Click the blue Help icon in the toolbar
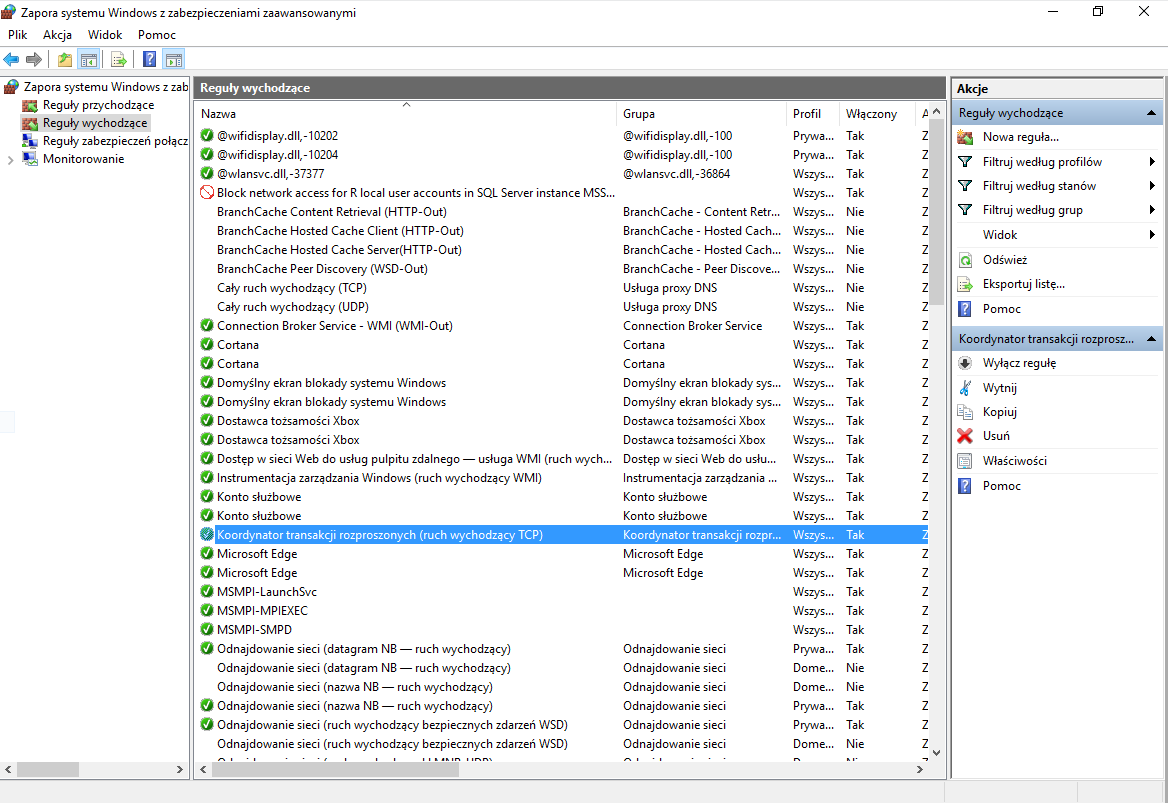1168x803 pixels. click(x=149, y=60)
